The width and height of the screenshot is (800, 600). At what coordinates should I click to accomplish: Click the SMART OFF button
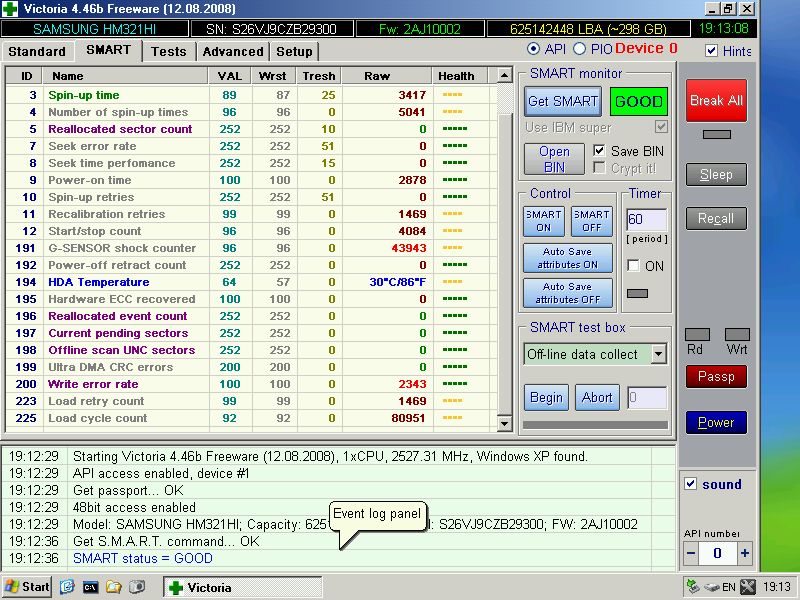tap(592, 221)
